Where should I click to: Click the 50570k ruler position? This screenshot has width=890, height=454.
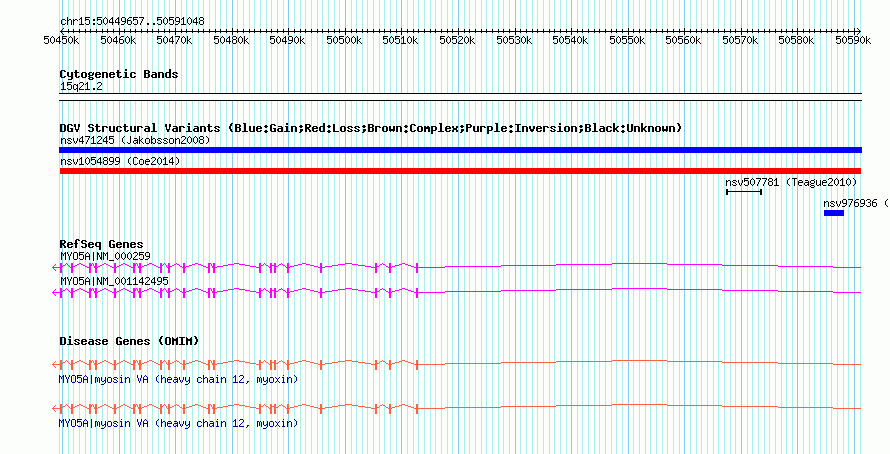tap(740, 40)
